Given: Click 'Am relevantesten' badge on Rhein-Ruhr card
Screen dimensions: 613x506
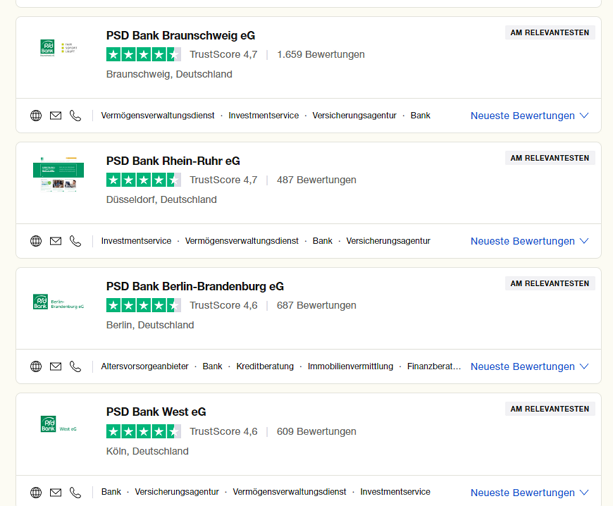Looking at the screenshot, I should click(550, 158).
